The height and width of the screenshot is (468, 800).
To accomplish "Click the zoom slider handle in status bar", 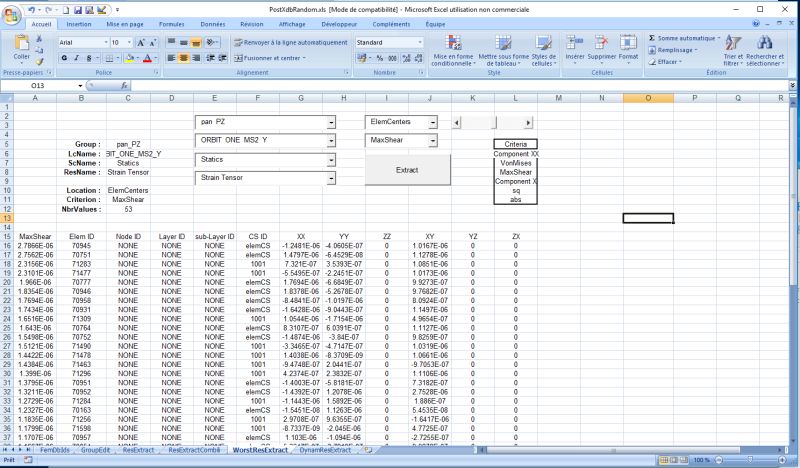I will point(749,460).
